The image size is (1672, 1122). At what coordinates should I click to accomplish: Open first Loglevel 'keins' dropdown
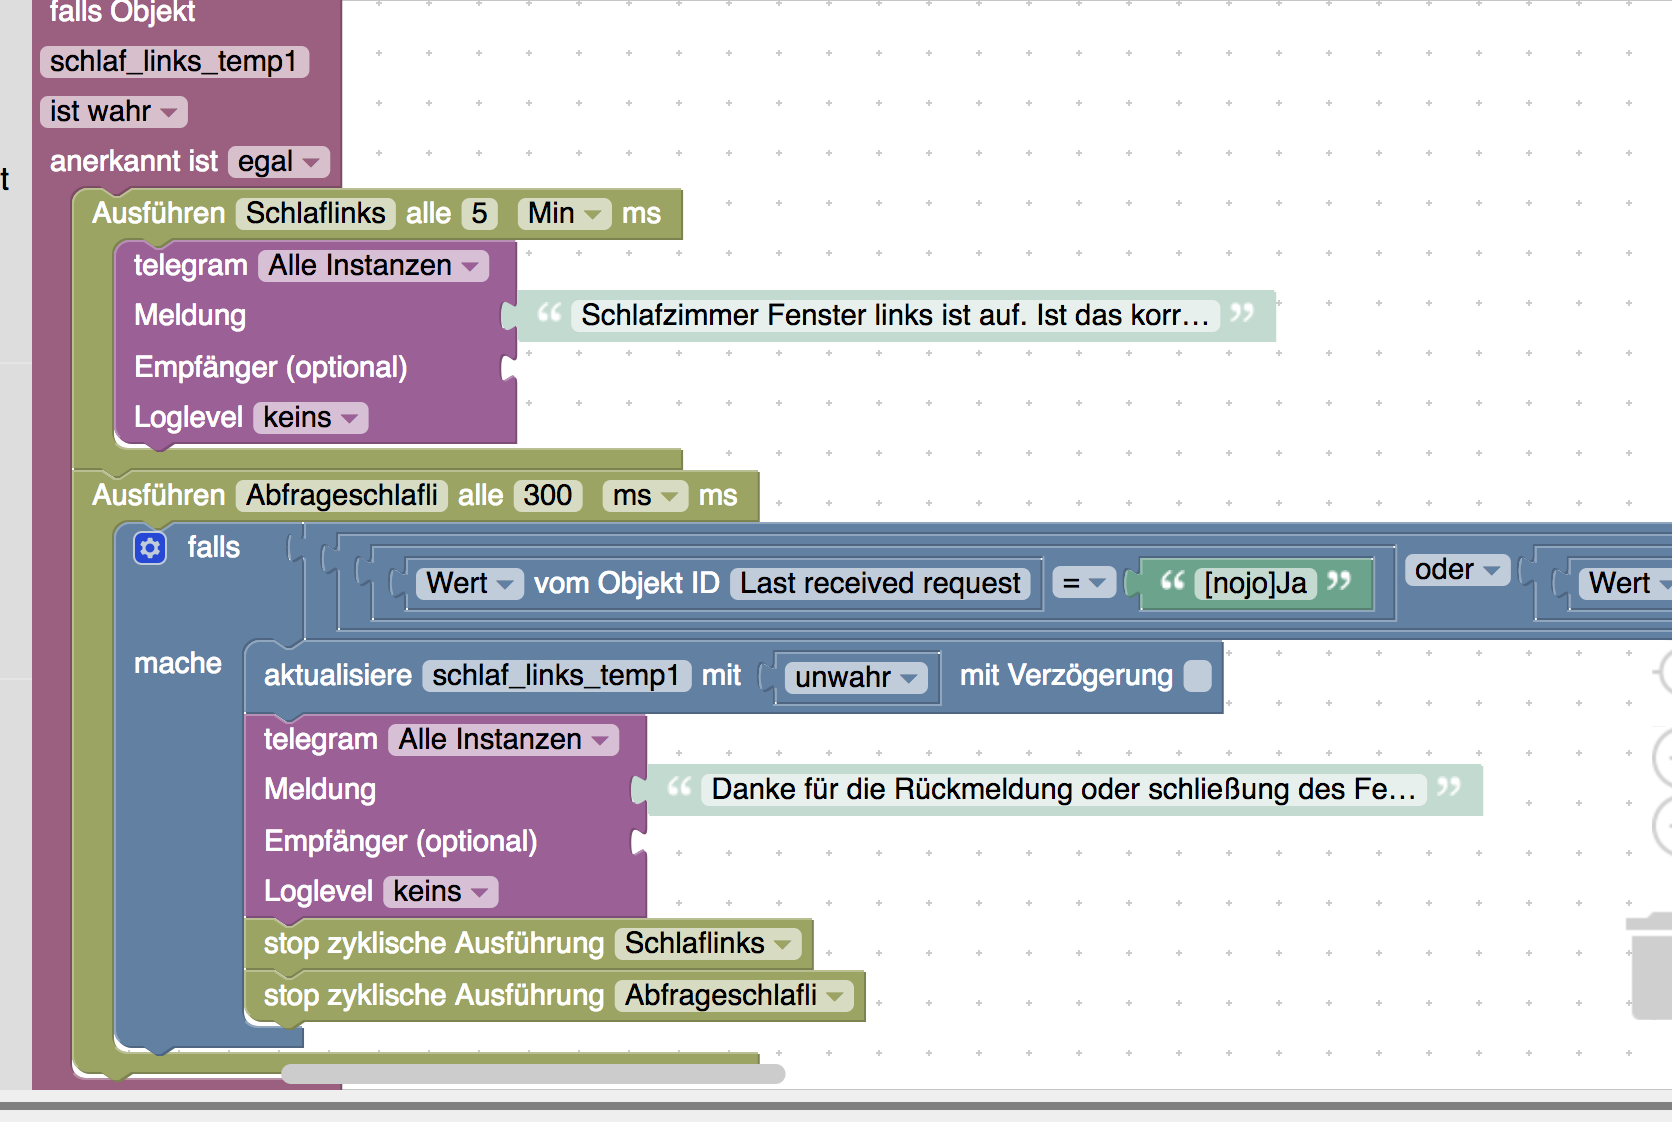(x=310, y=418)
